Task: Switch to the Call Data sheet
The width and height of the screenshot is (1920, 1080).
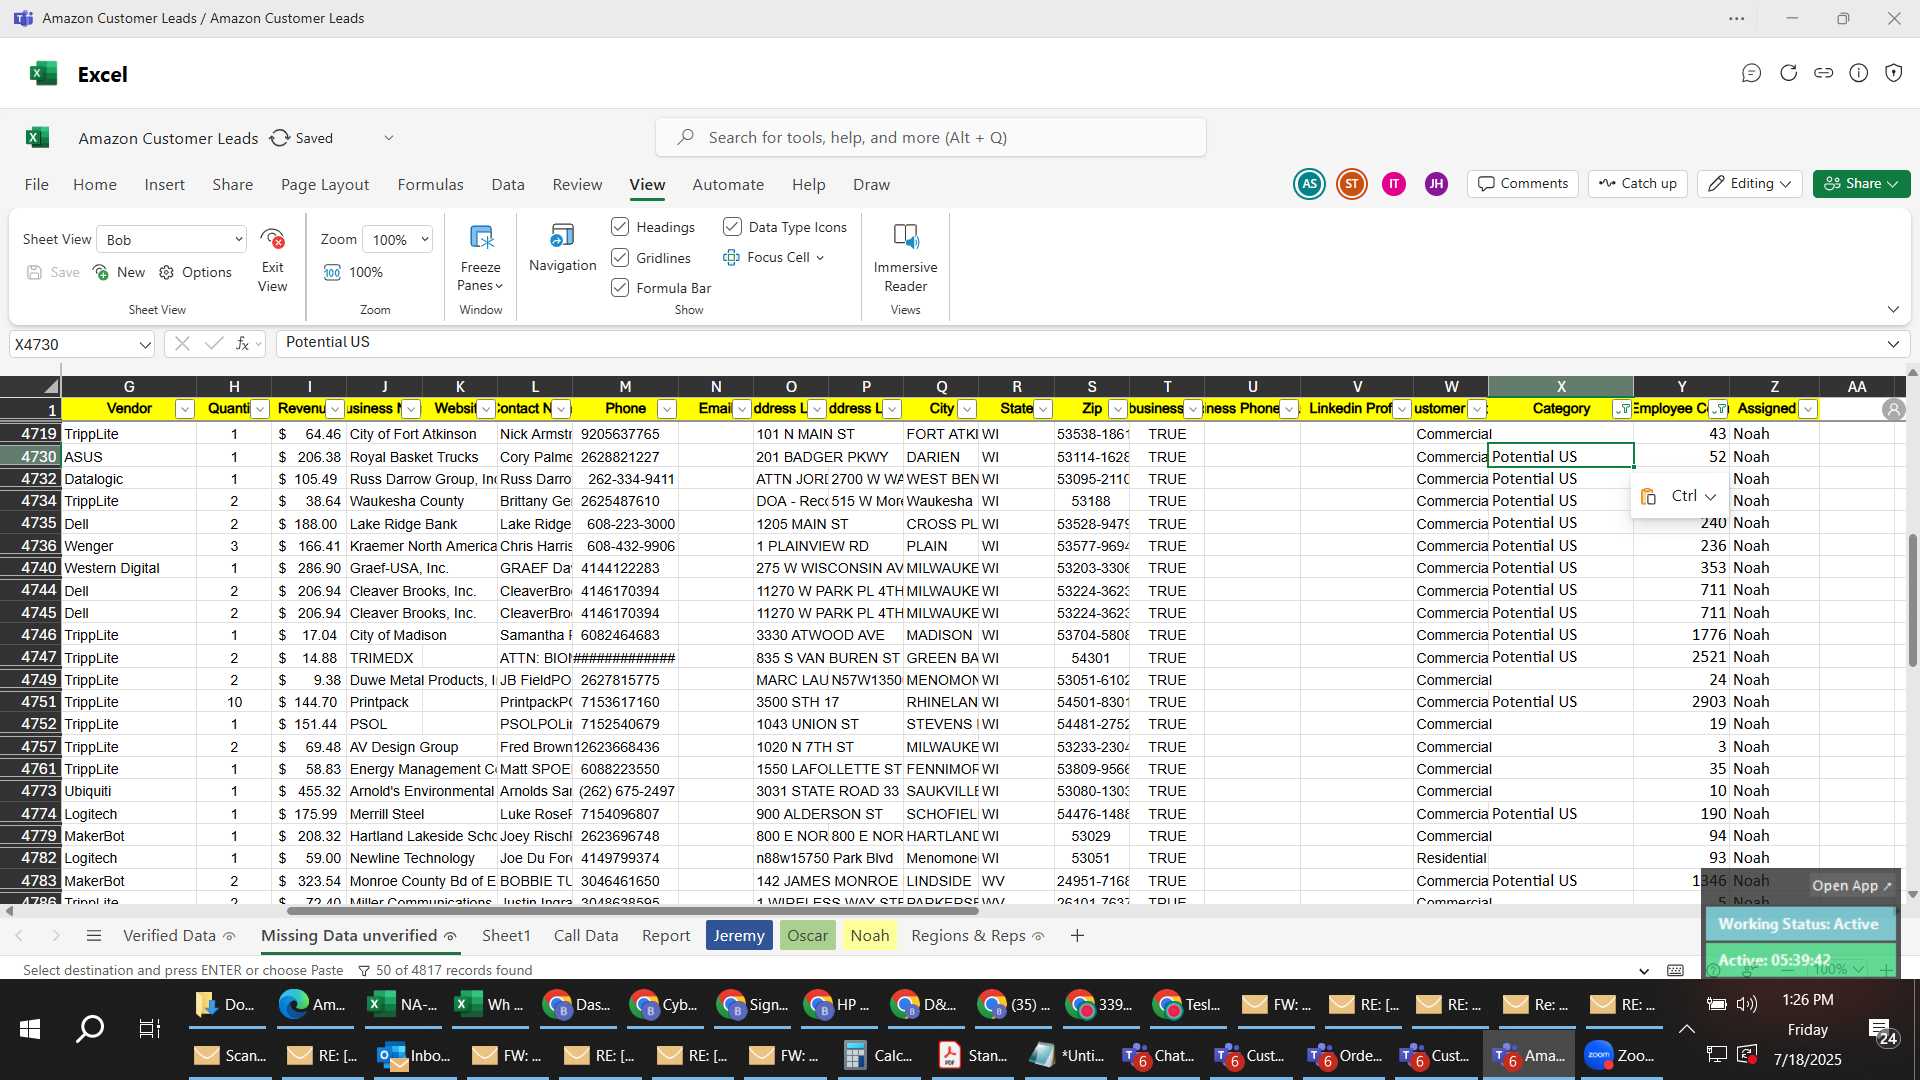Action: [x=586, y=936]
